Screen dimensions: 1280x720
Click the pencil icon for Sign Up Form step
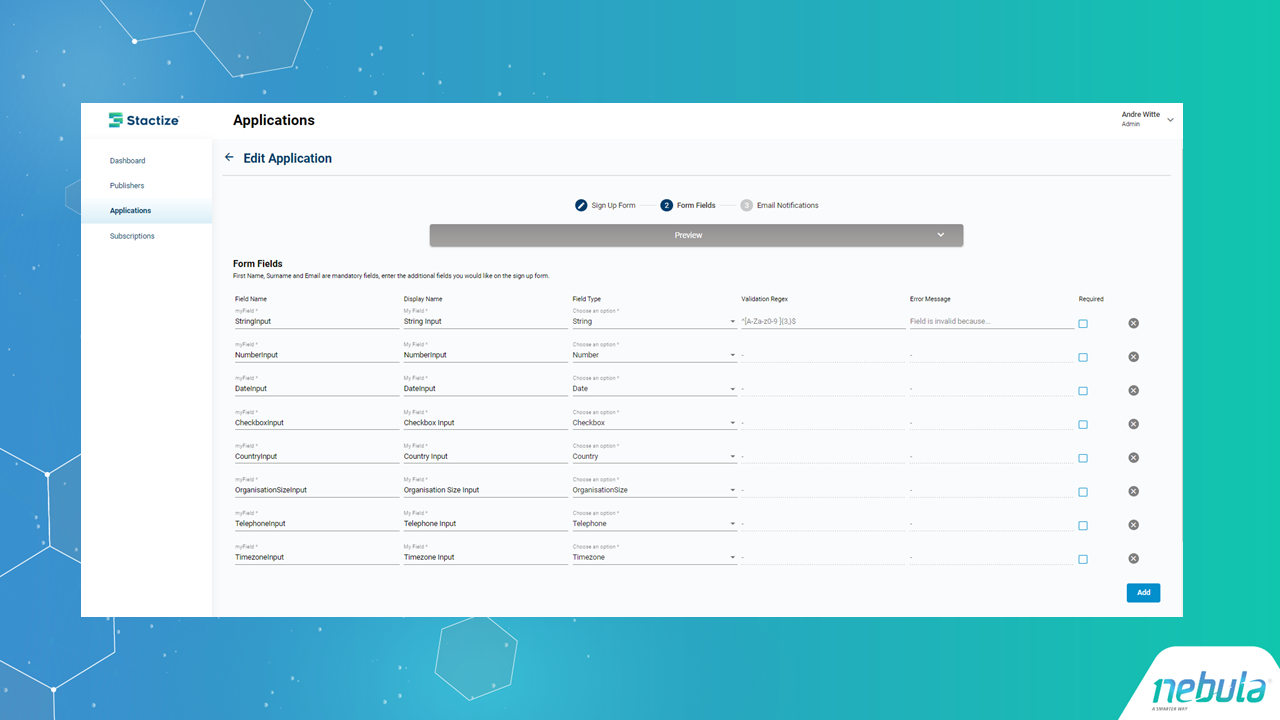coord(581,205)
